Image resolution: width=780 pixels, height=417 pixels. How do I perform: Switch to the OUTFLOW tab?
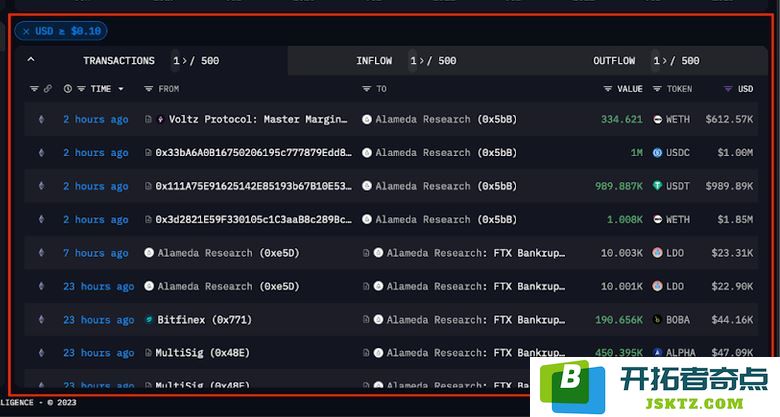click(614, 61)
